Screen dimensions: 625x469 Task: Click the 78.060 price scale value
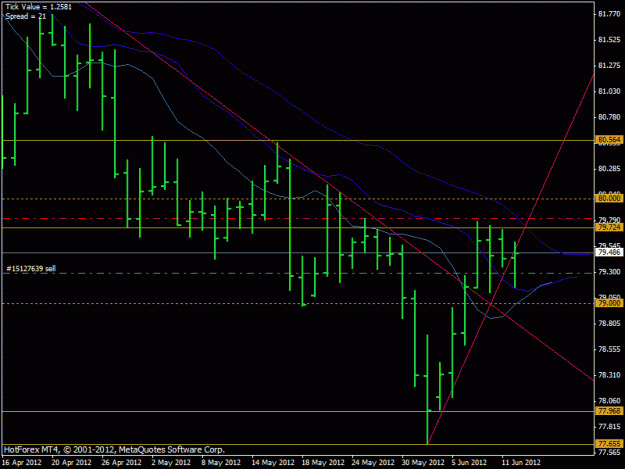609,401
